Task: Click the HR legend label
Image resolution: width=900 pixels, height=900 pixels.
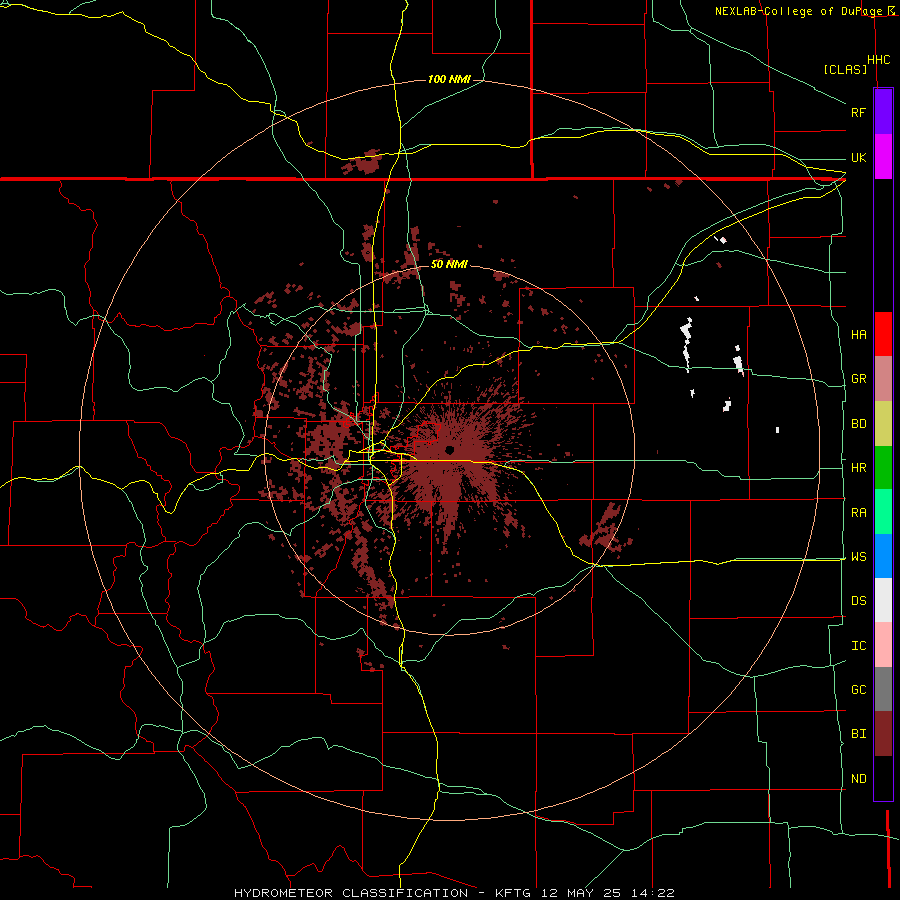Action: coord(858,468)
